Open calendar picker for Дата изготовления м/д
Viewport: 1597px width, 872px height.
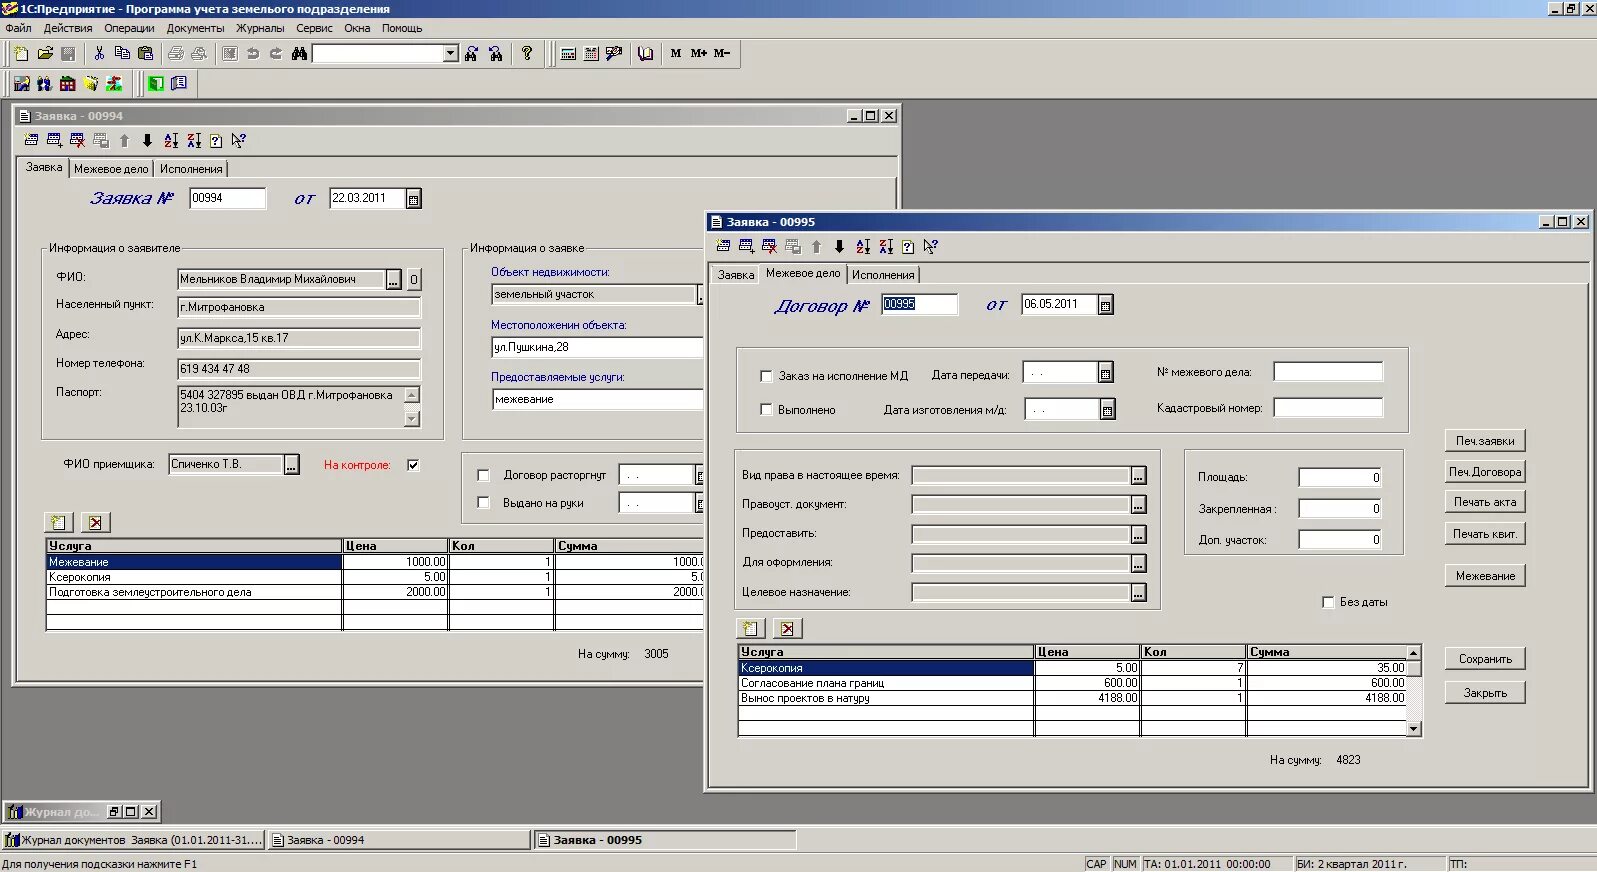point(1107,409)
